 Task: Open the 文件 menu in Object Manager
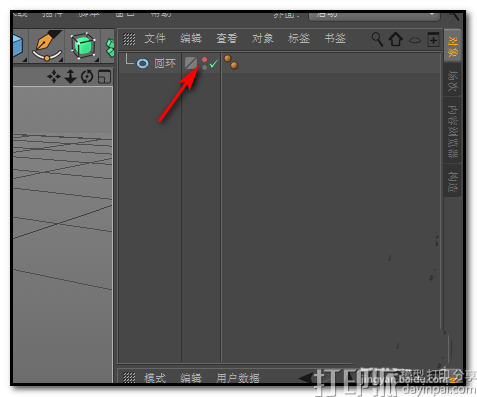click(155, 39)
